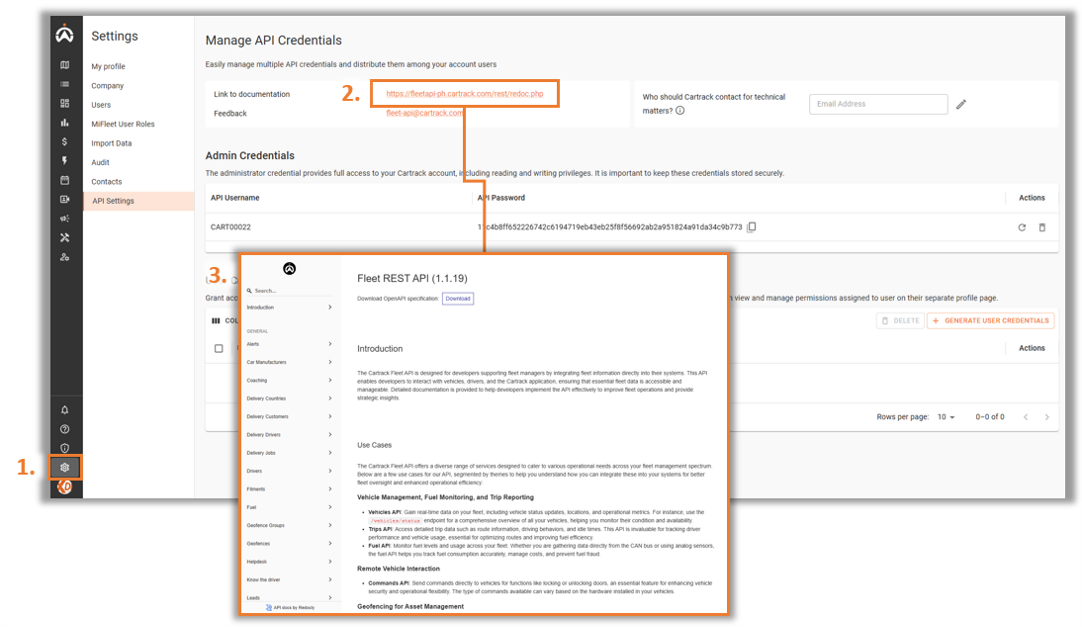
Task: Open notifications bell icon
Action: pos(65,410)
